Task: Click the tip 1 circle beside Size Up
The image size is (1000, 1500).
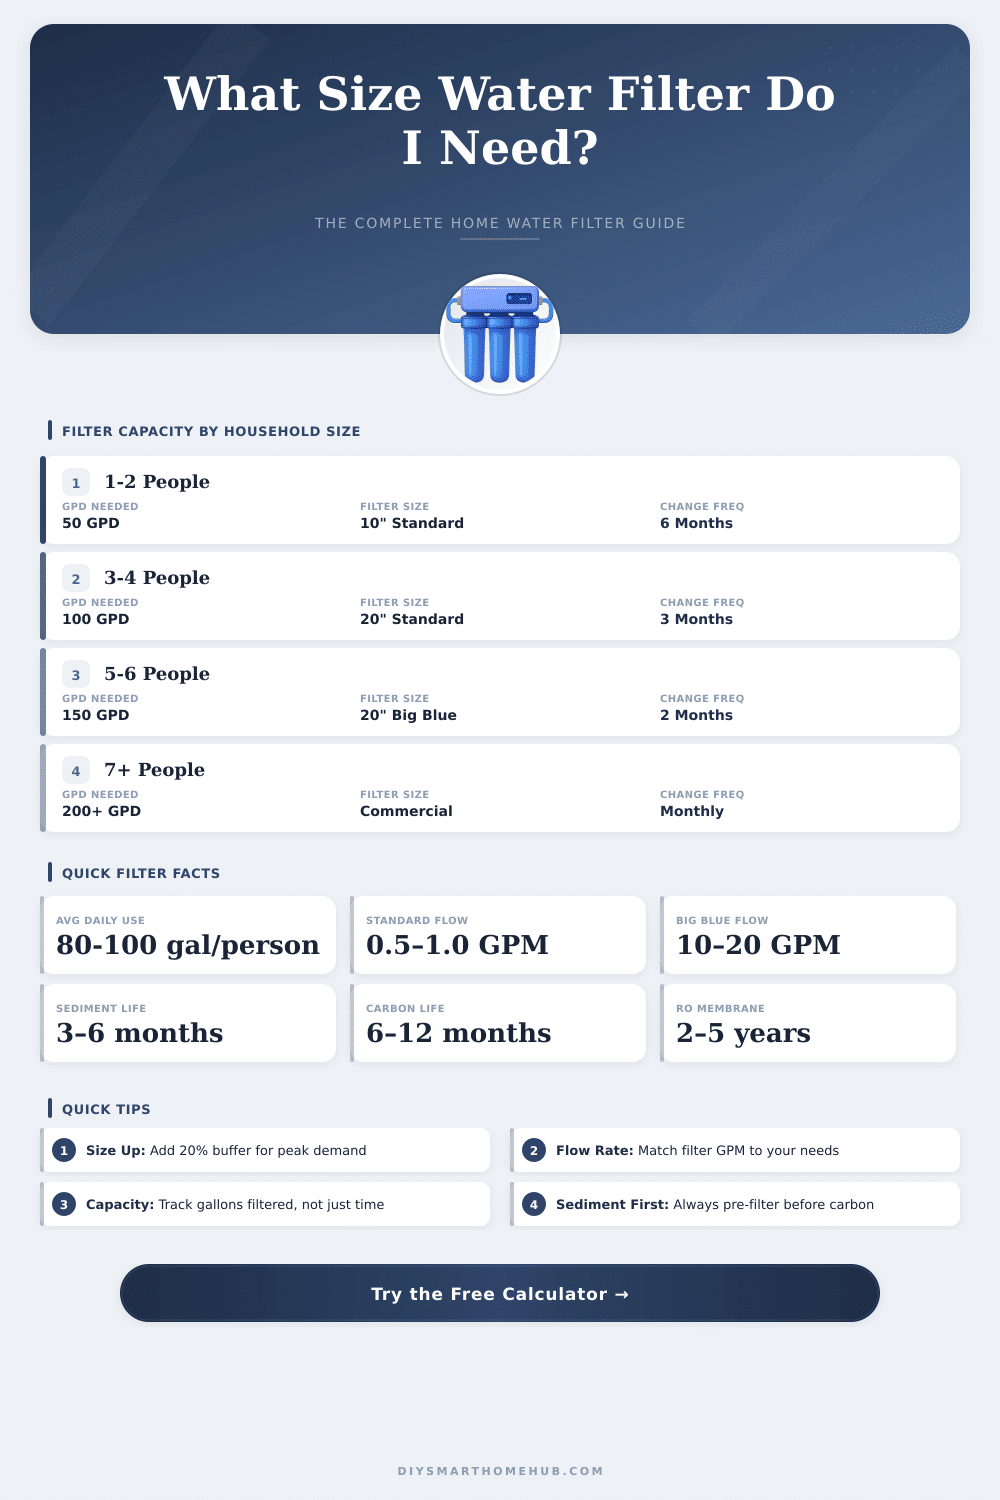Action: pyautogui.click(x=64, y=1150)
